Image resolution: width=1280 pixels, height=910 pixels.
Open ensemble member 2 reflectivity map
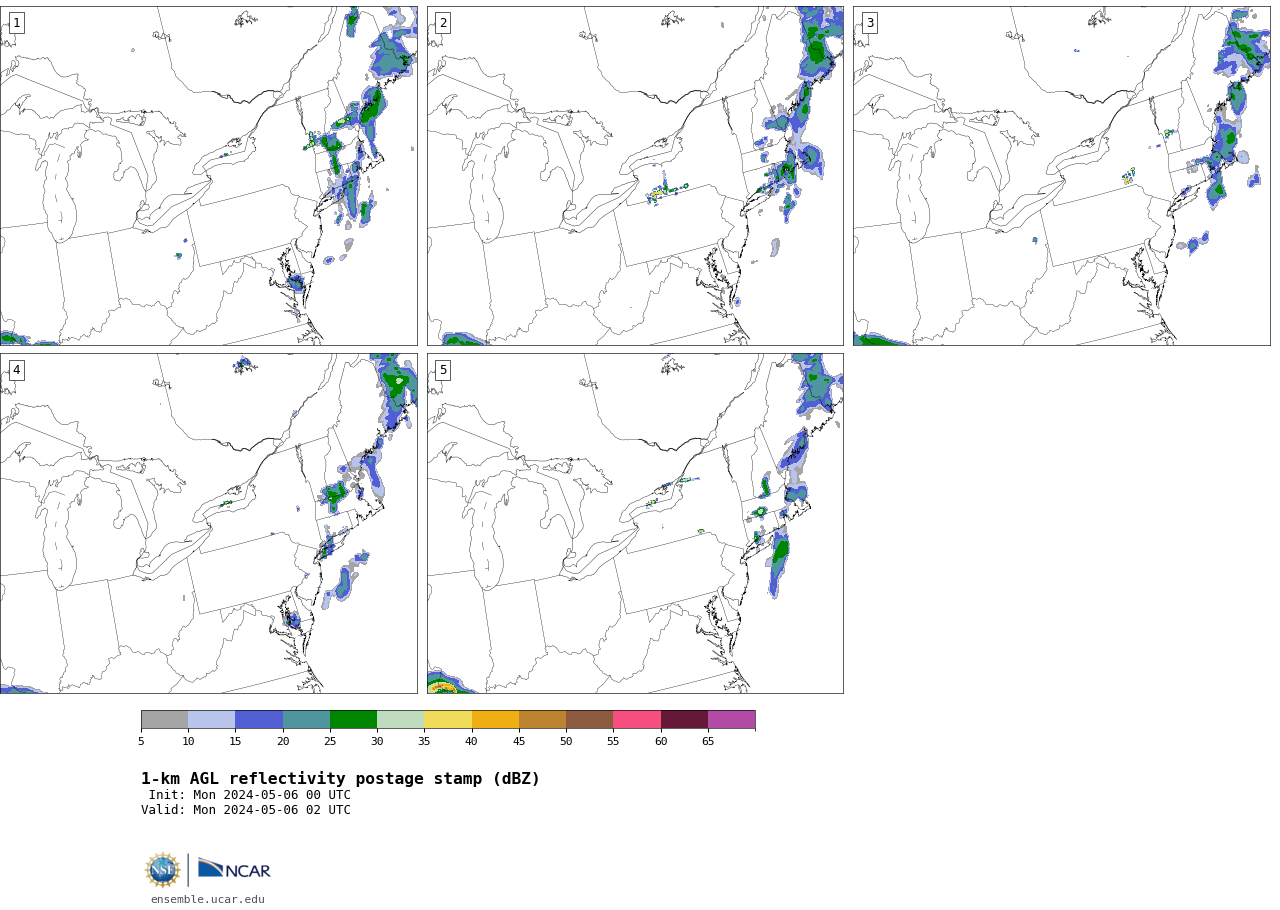635,176
